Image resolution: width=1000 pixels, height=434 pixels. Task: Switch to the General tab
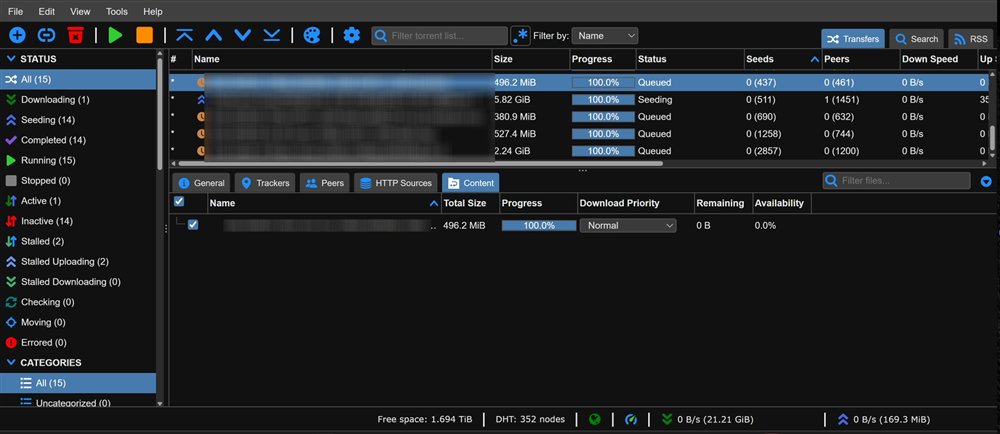coord(202,183)
